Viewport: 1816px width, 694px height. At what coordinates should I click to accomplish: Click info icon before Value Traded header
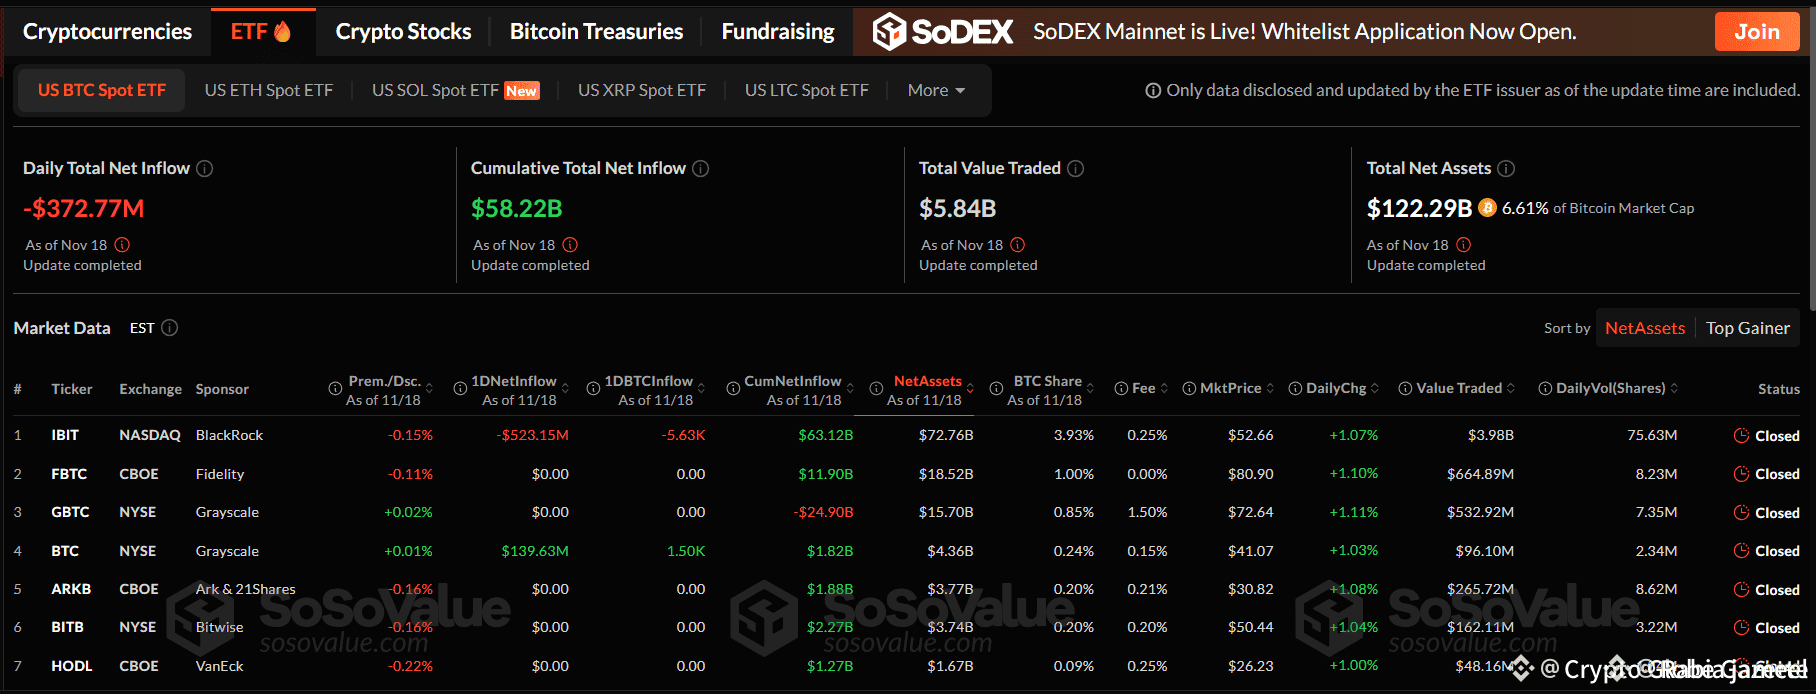[x=1405, y=389]
